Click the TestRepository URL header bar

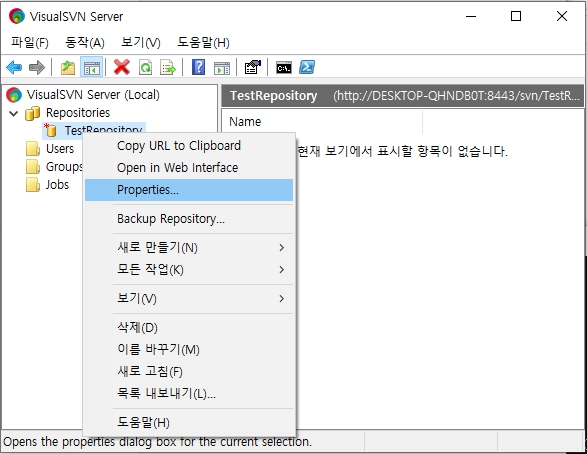coord(403,96)
